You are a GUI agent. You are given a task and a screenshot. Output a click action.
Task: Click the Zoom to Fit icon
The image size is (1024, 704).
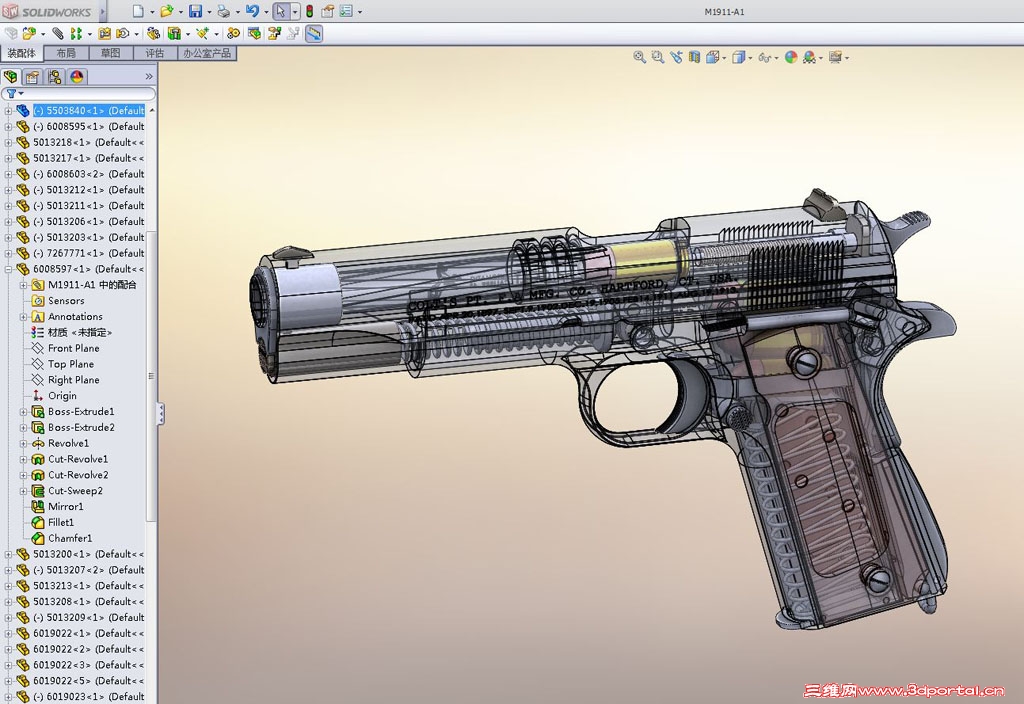[639, 57]
